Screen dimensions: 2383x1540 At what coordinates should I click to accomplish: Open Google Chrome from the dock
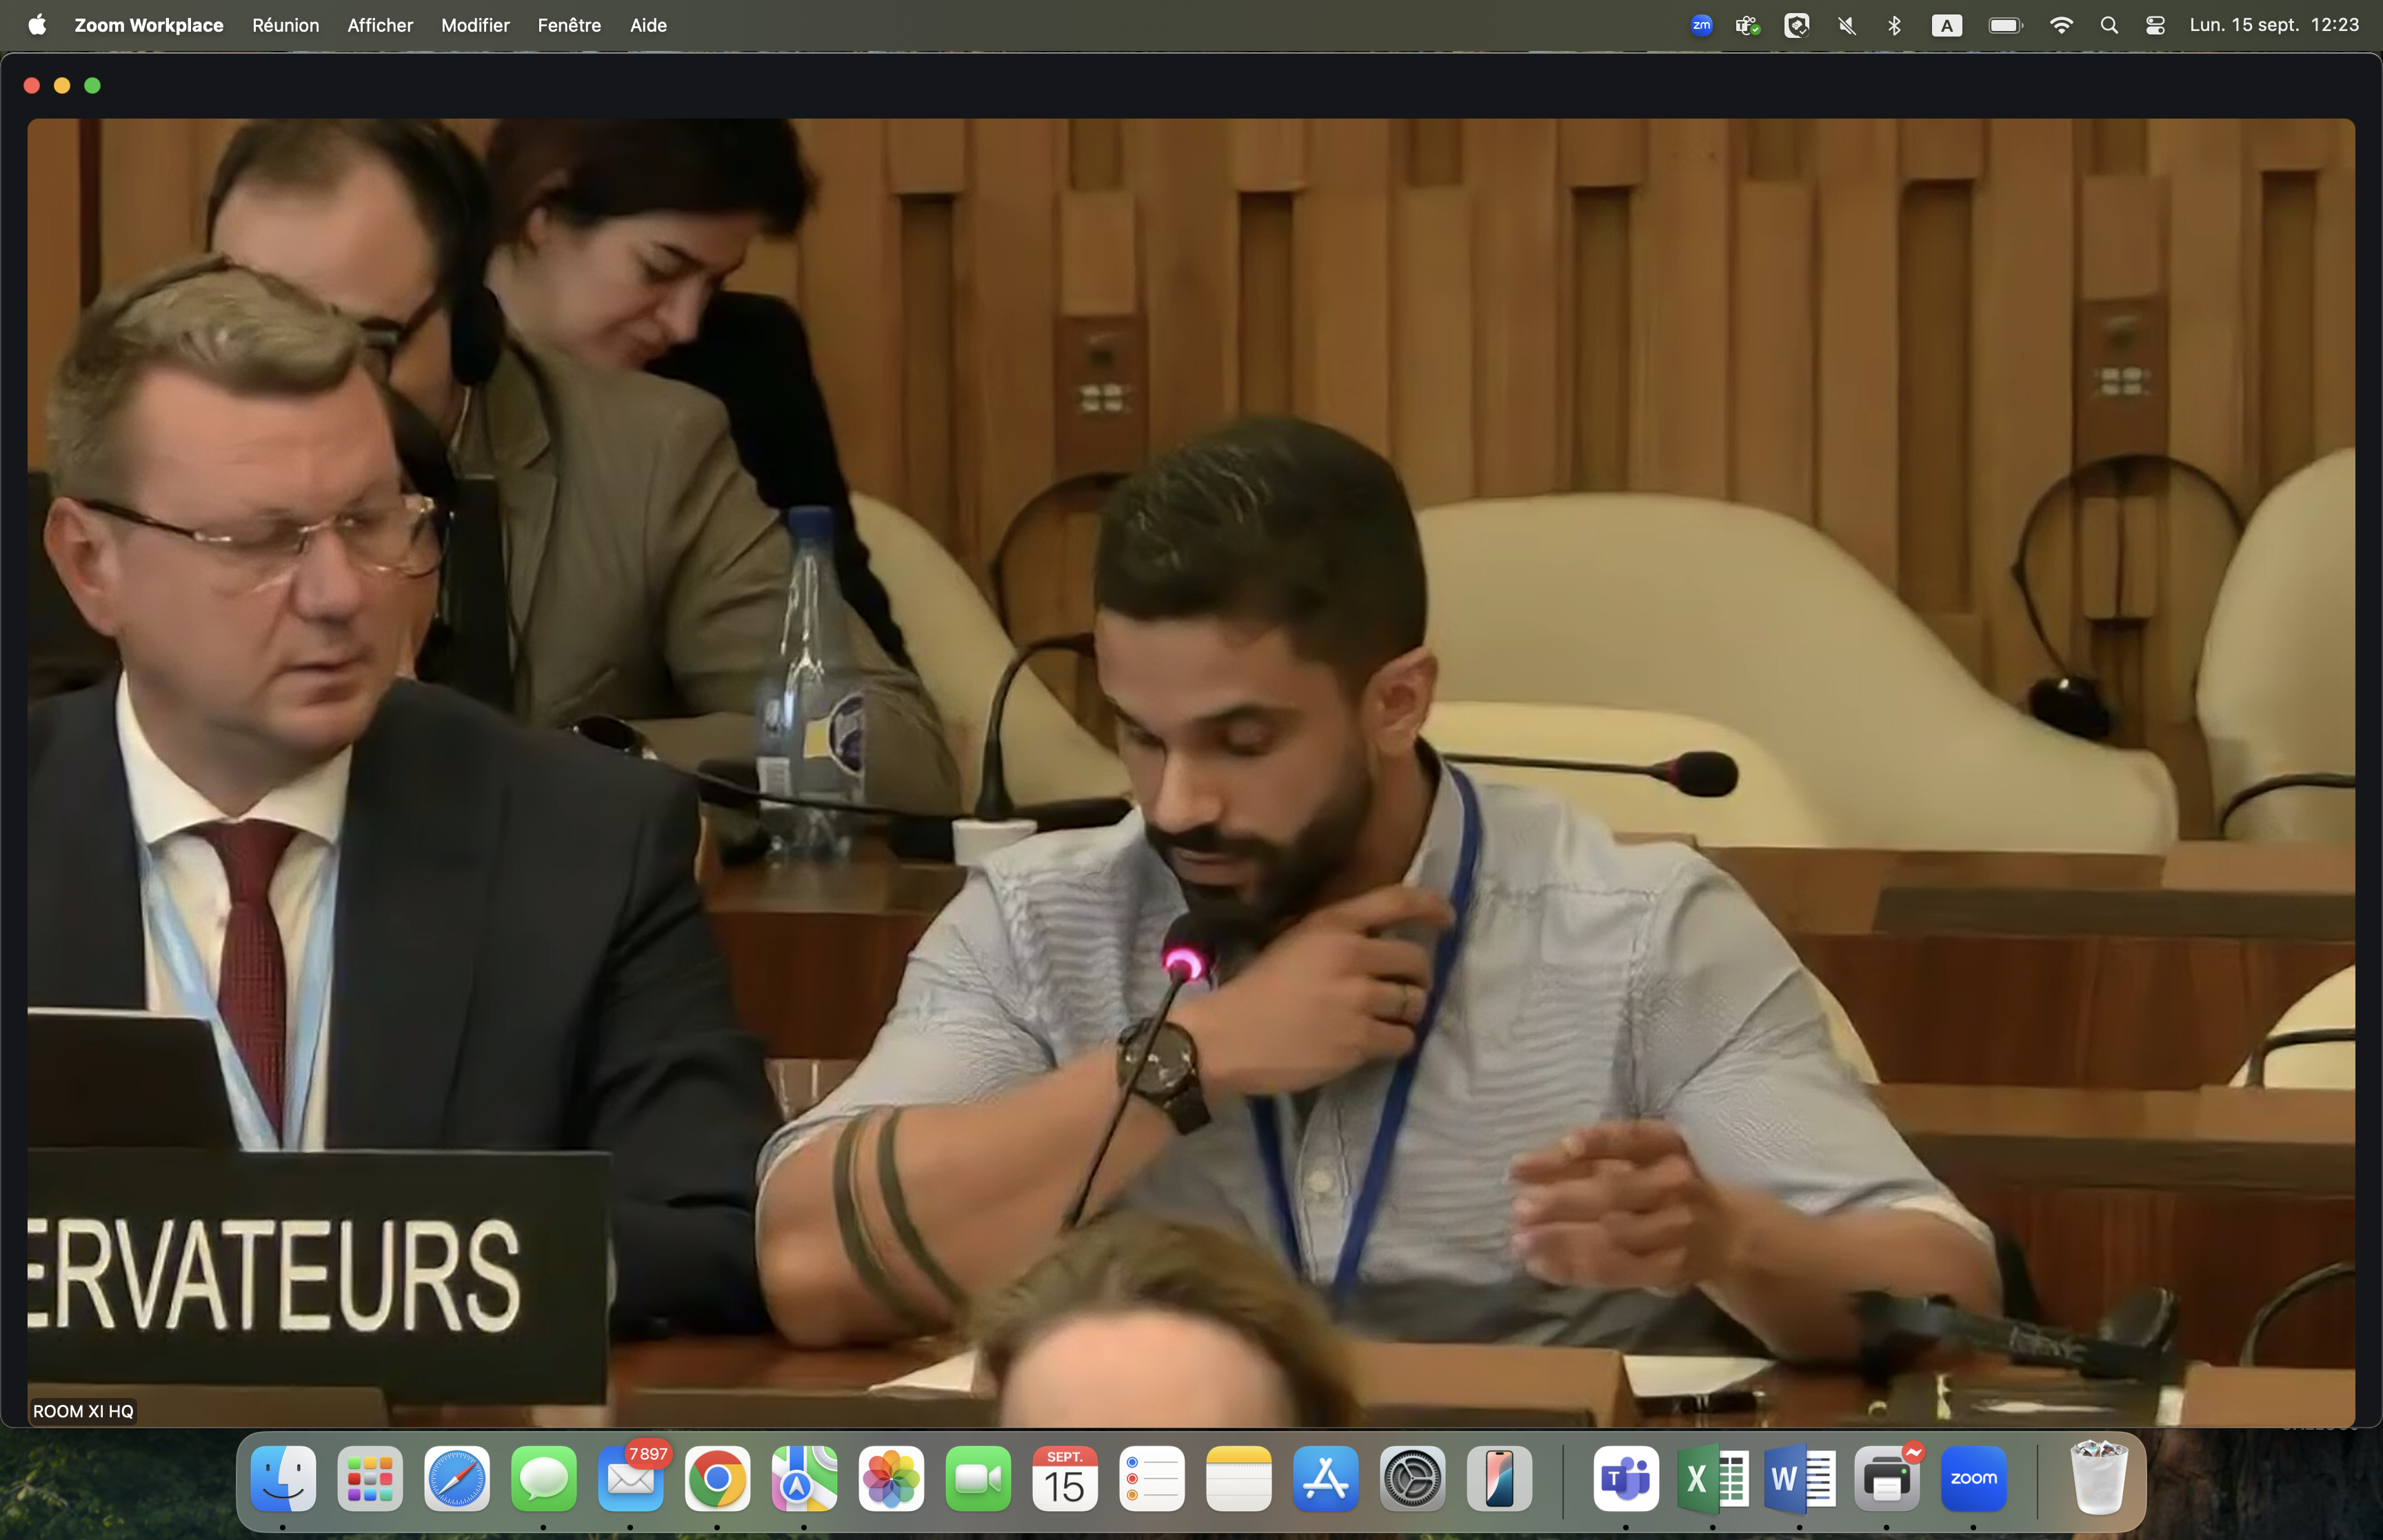pos(717,1478)
